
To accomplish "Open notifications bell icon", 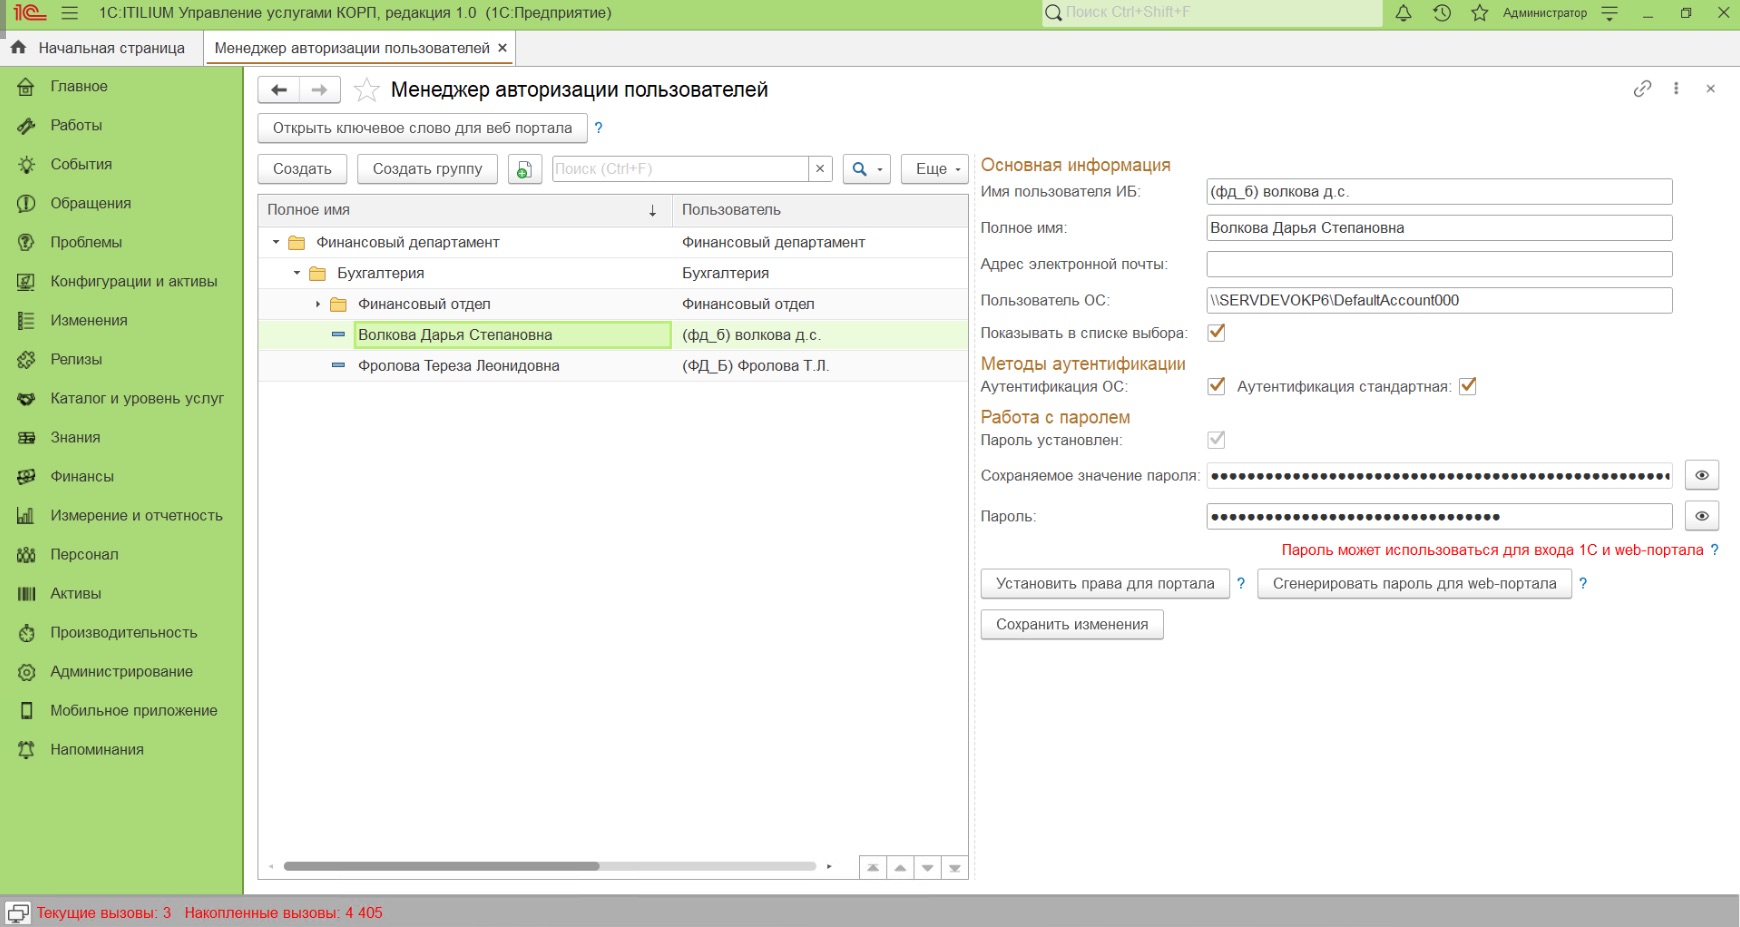I will tap(1404, 13).
